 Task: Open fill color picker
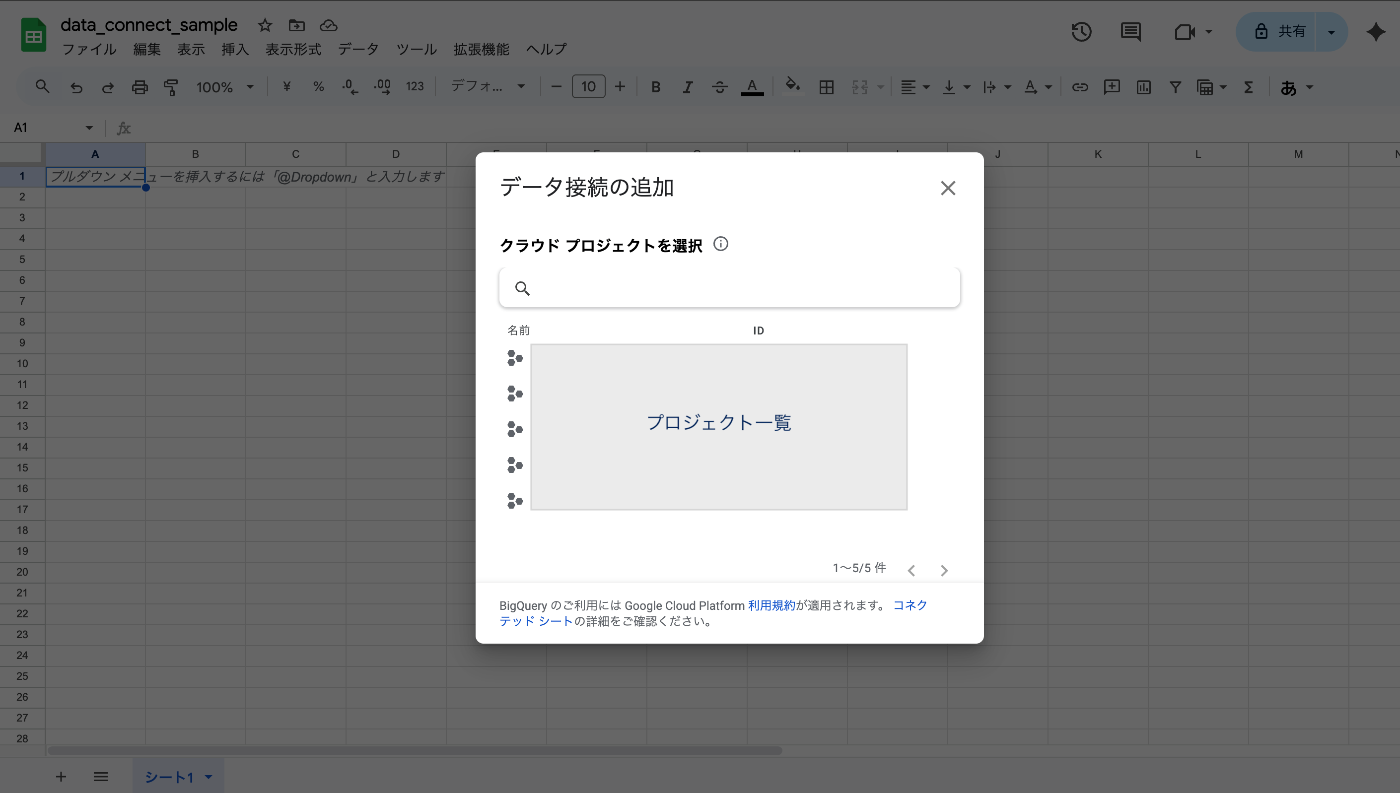tap(793, 87)
